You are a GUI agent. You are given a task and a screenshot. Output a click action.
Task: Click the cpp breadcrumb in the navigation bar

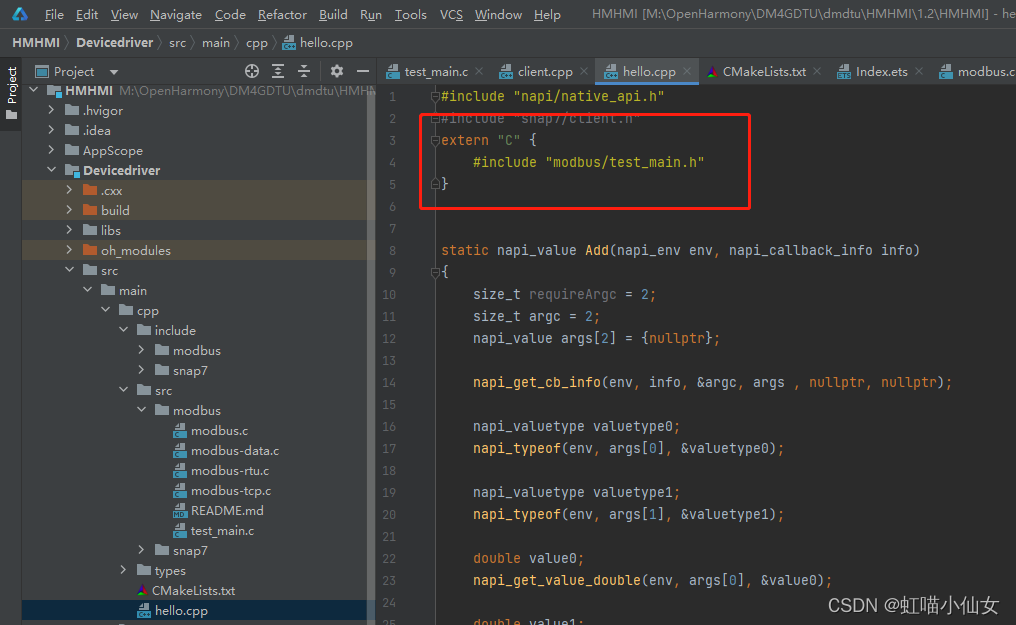tap(256, 43)
